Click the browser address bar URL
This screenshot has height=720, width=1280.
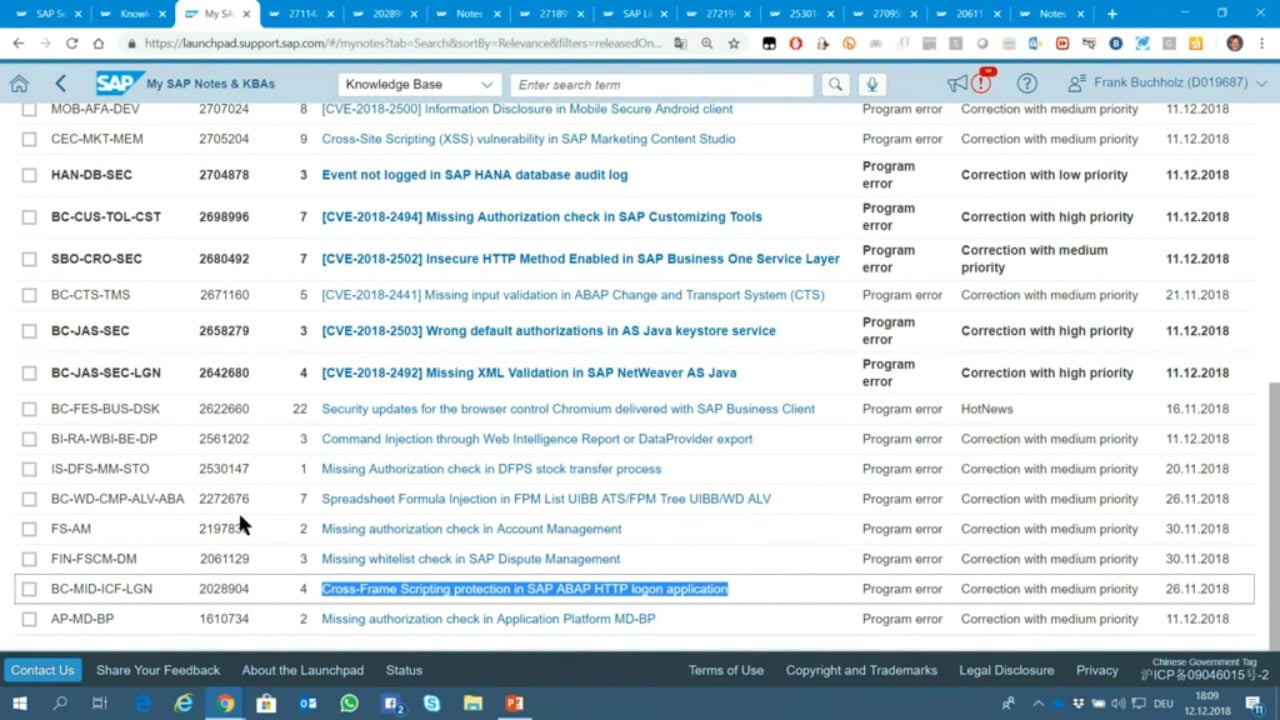(402, 44)
